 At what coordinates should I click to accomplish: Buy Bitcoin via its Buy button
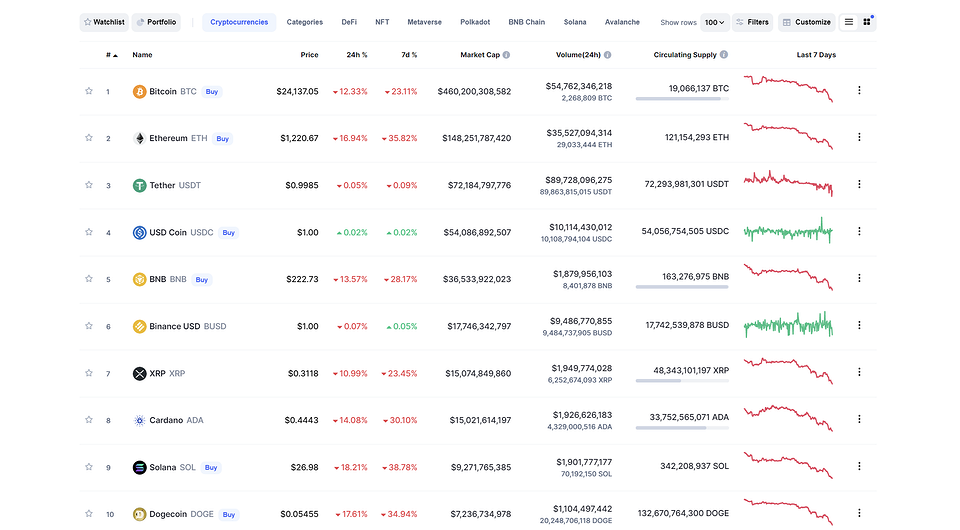(212, 92)
